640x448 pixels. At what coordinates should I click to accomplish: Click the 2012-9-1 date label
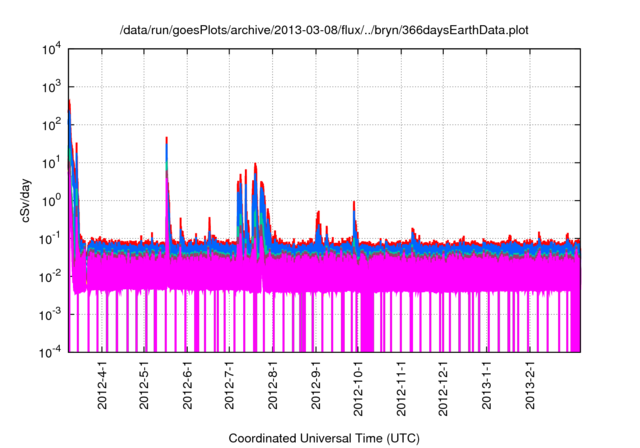316,384
